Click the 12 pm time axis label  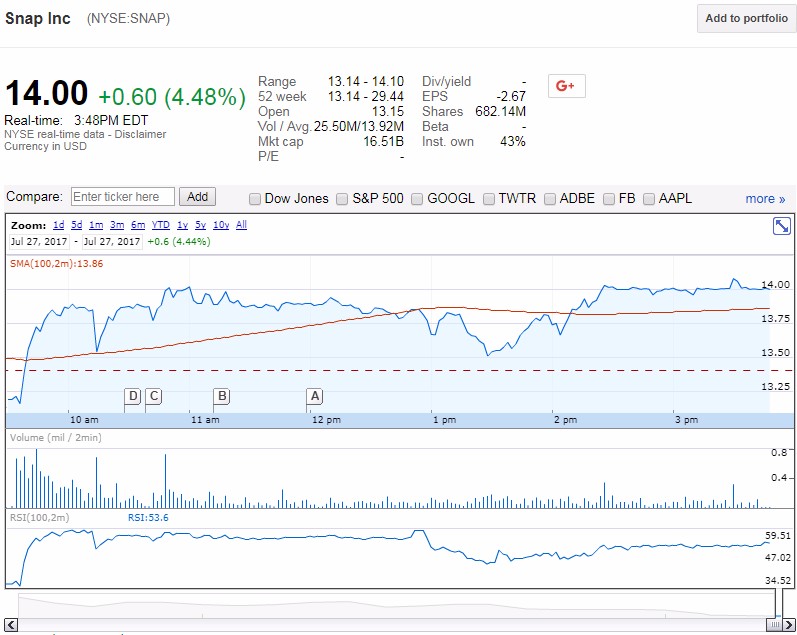coord(326,420)
